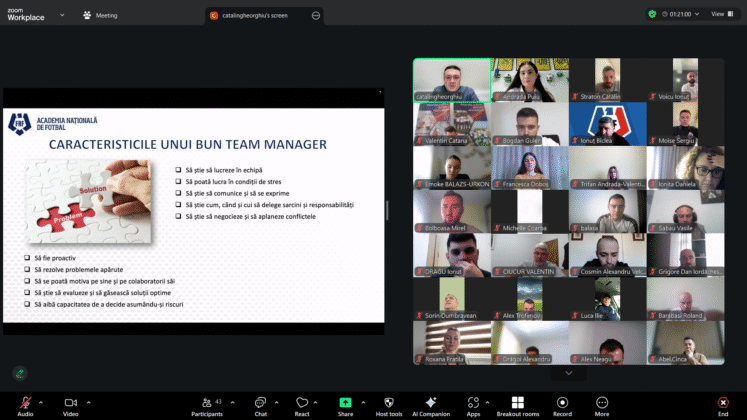
Task: Unmute the microphone with the Audio button
Action: [24, 403]
